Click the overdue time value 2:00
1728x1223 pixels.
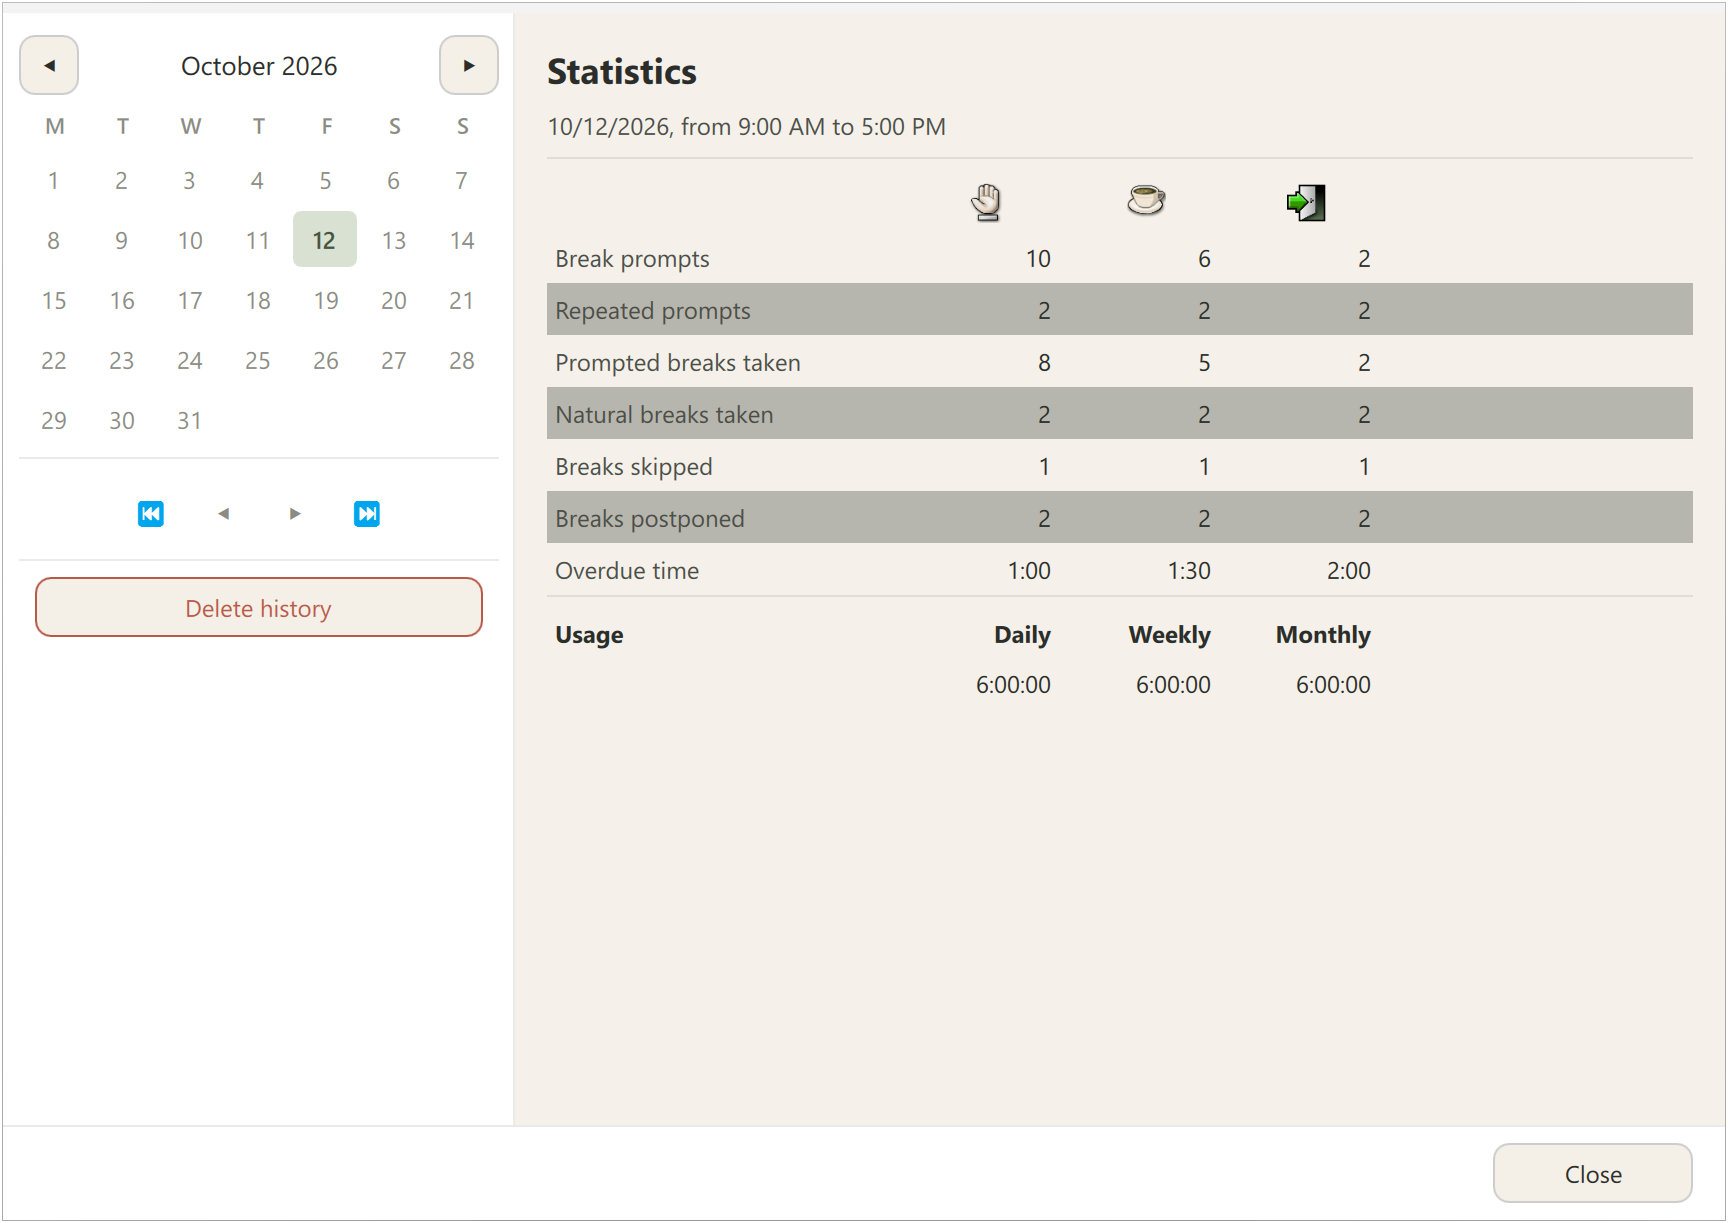coord(1349,571)
